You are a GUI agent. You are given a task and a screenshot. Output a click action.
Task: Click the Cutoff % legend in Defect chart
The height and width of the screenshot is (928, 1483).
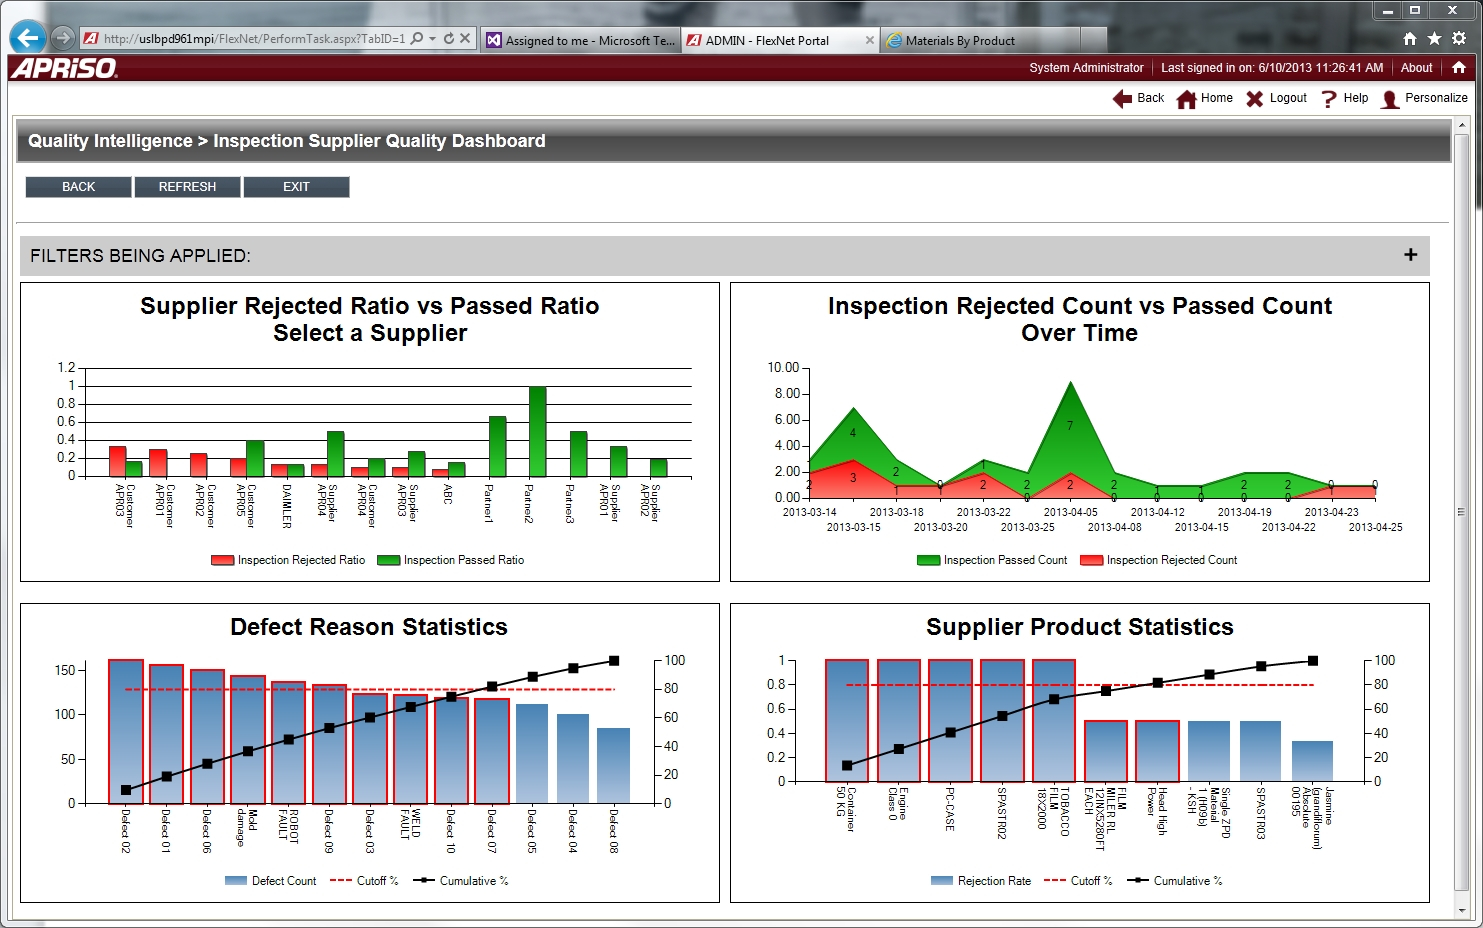point(364,881)
